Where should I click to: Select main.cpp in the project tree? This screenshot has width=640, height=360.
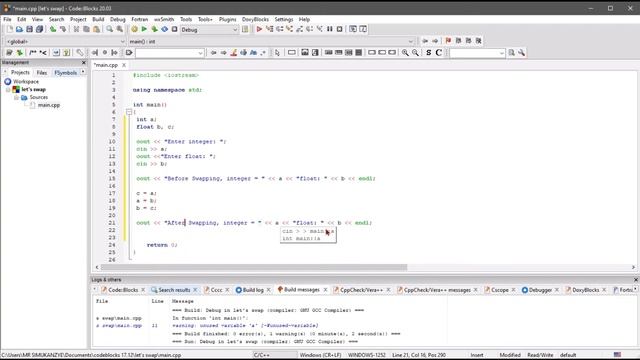point(49,105)
